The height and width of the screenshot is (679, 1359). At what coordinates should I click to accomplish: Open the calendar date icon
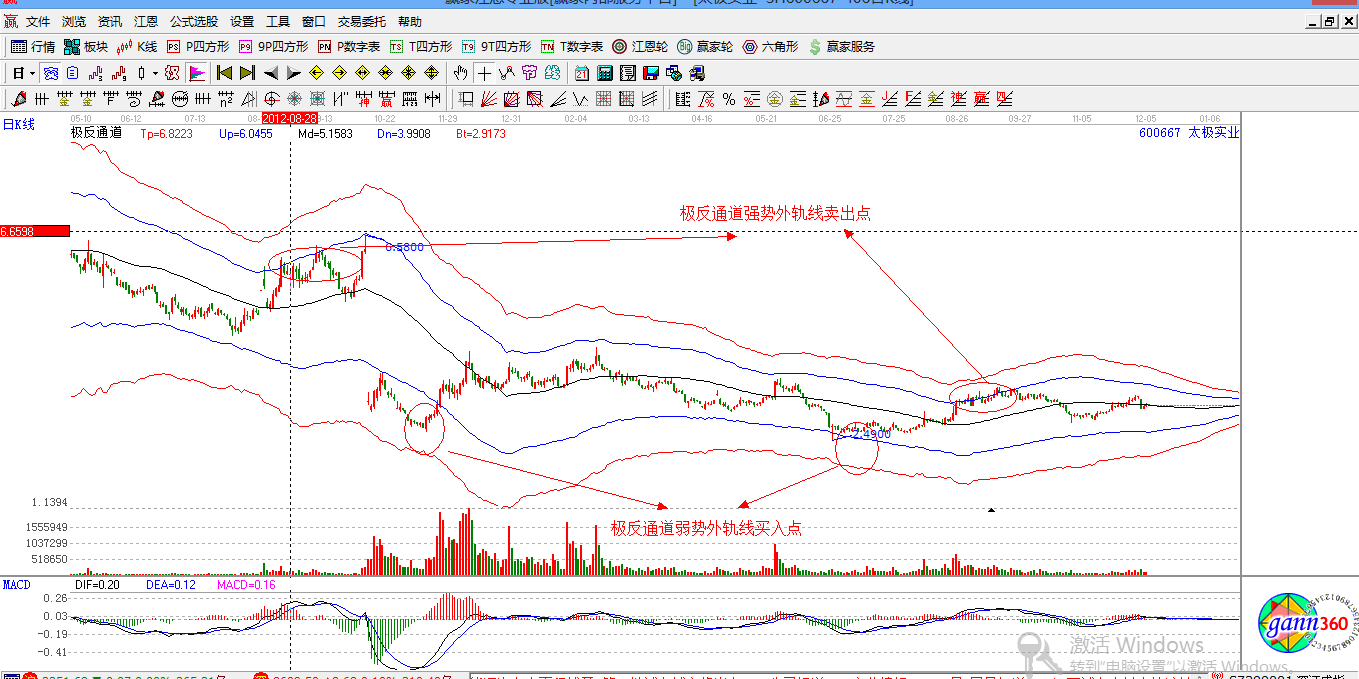coord(582,73)
